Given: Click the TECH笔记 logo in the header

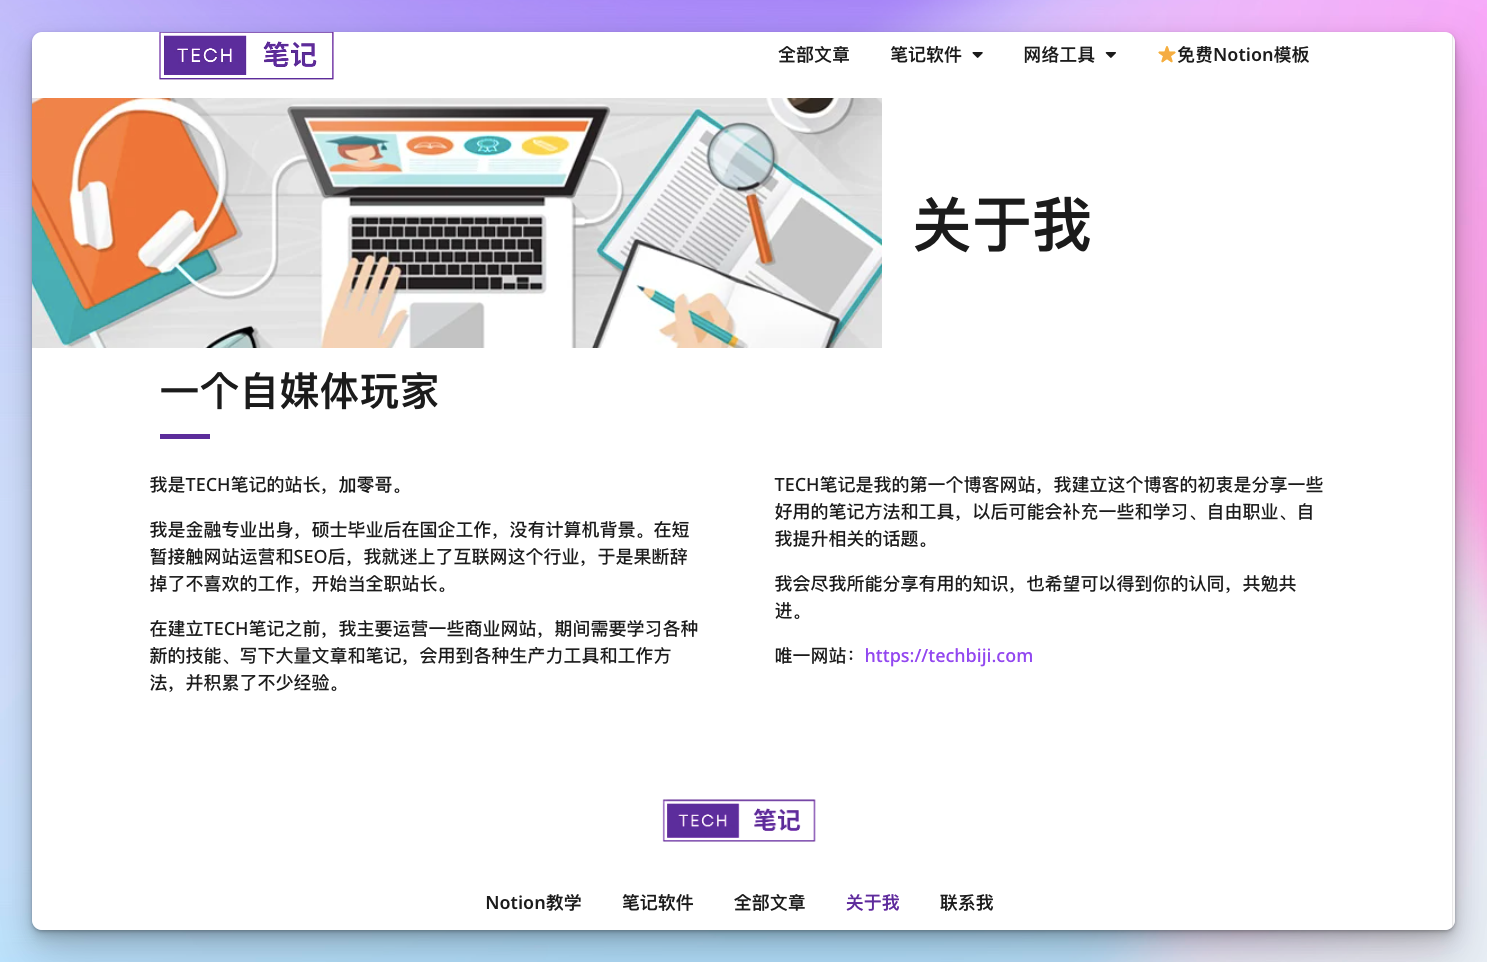Looking at the screenshot, I should 246,55.
